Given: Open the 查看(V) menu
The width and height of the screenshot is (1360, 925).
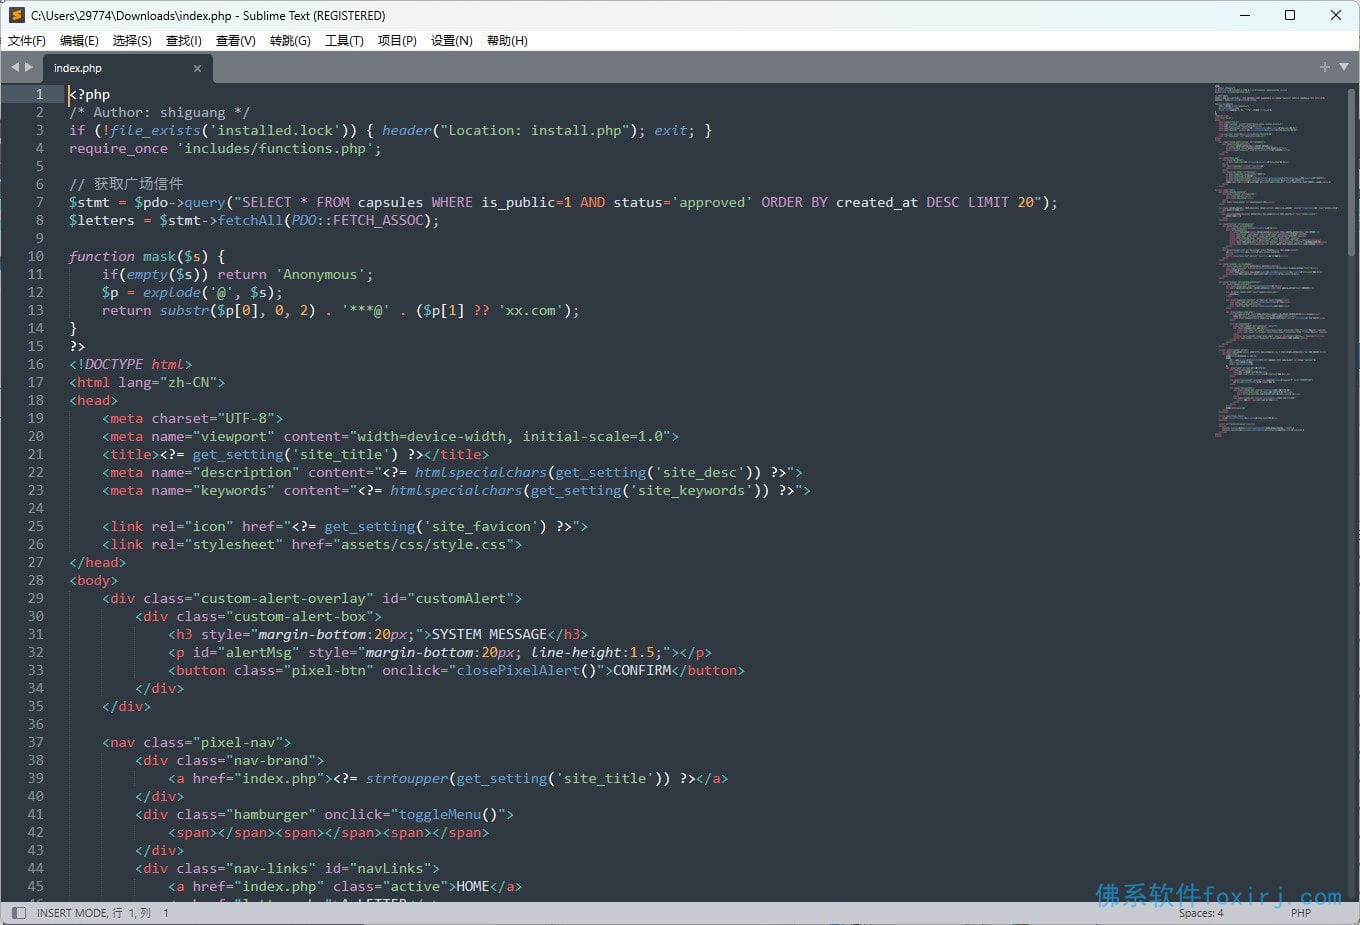Looking at the screenshot, I should point(236,41).
